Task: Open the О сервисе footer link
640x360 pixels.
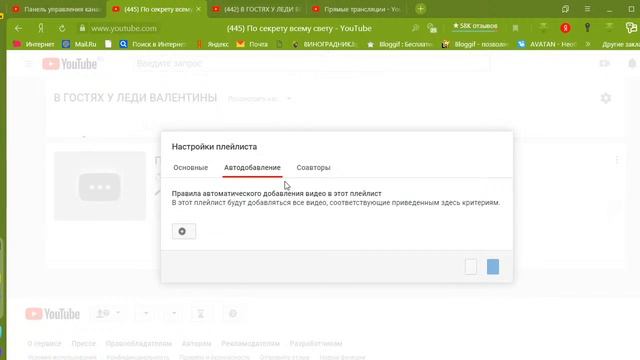Action: [x=44, y=344]
